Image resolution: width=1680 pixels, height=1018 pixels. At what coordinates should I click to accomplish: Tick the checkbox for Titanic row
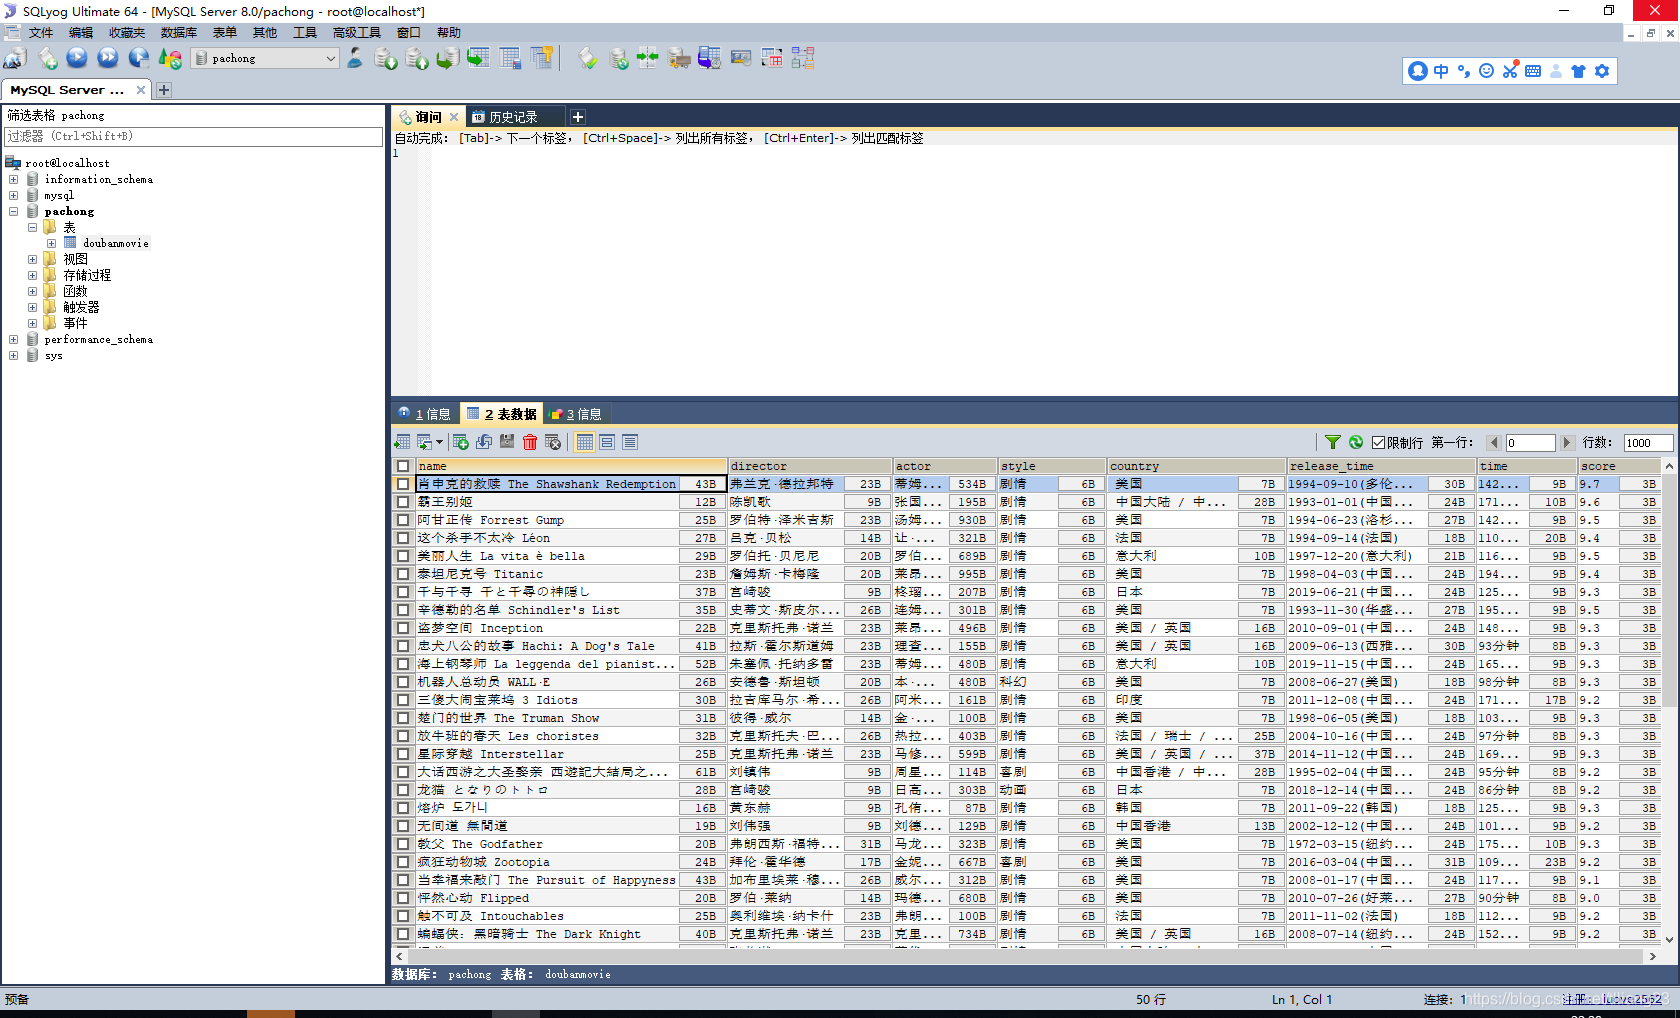point(403,574)
